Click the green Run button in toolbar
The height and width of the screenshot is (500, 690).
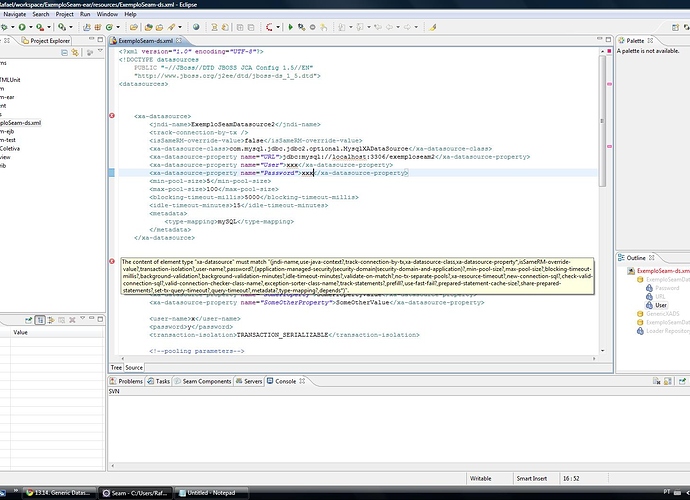point(22,27)
